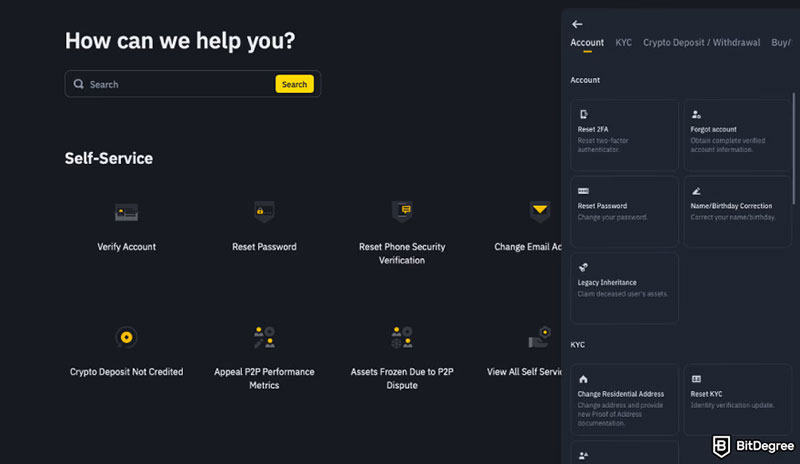Image resolution: width=800 pixels, height=464 pixels.
Task: Open the Reset 2FA card
Action: 624,134
